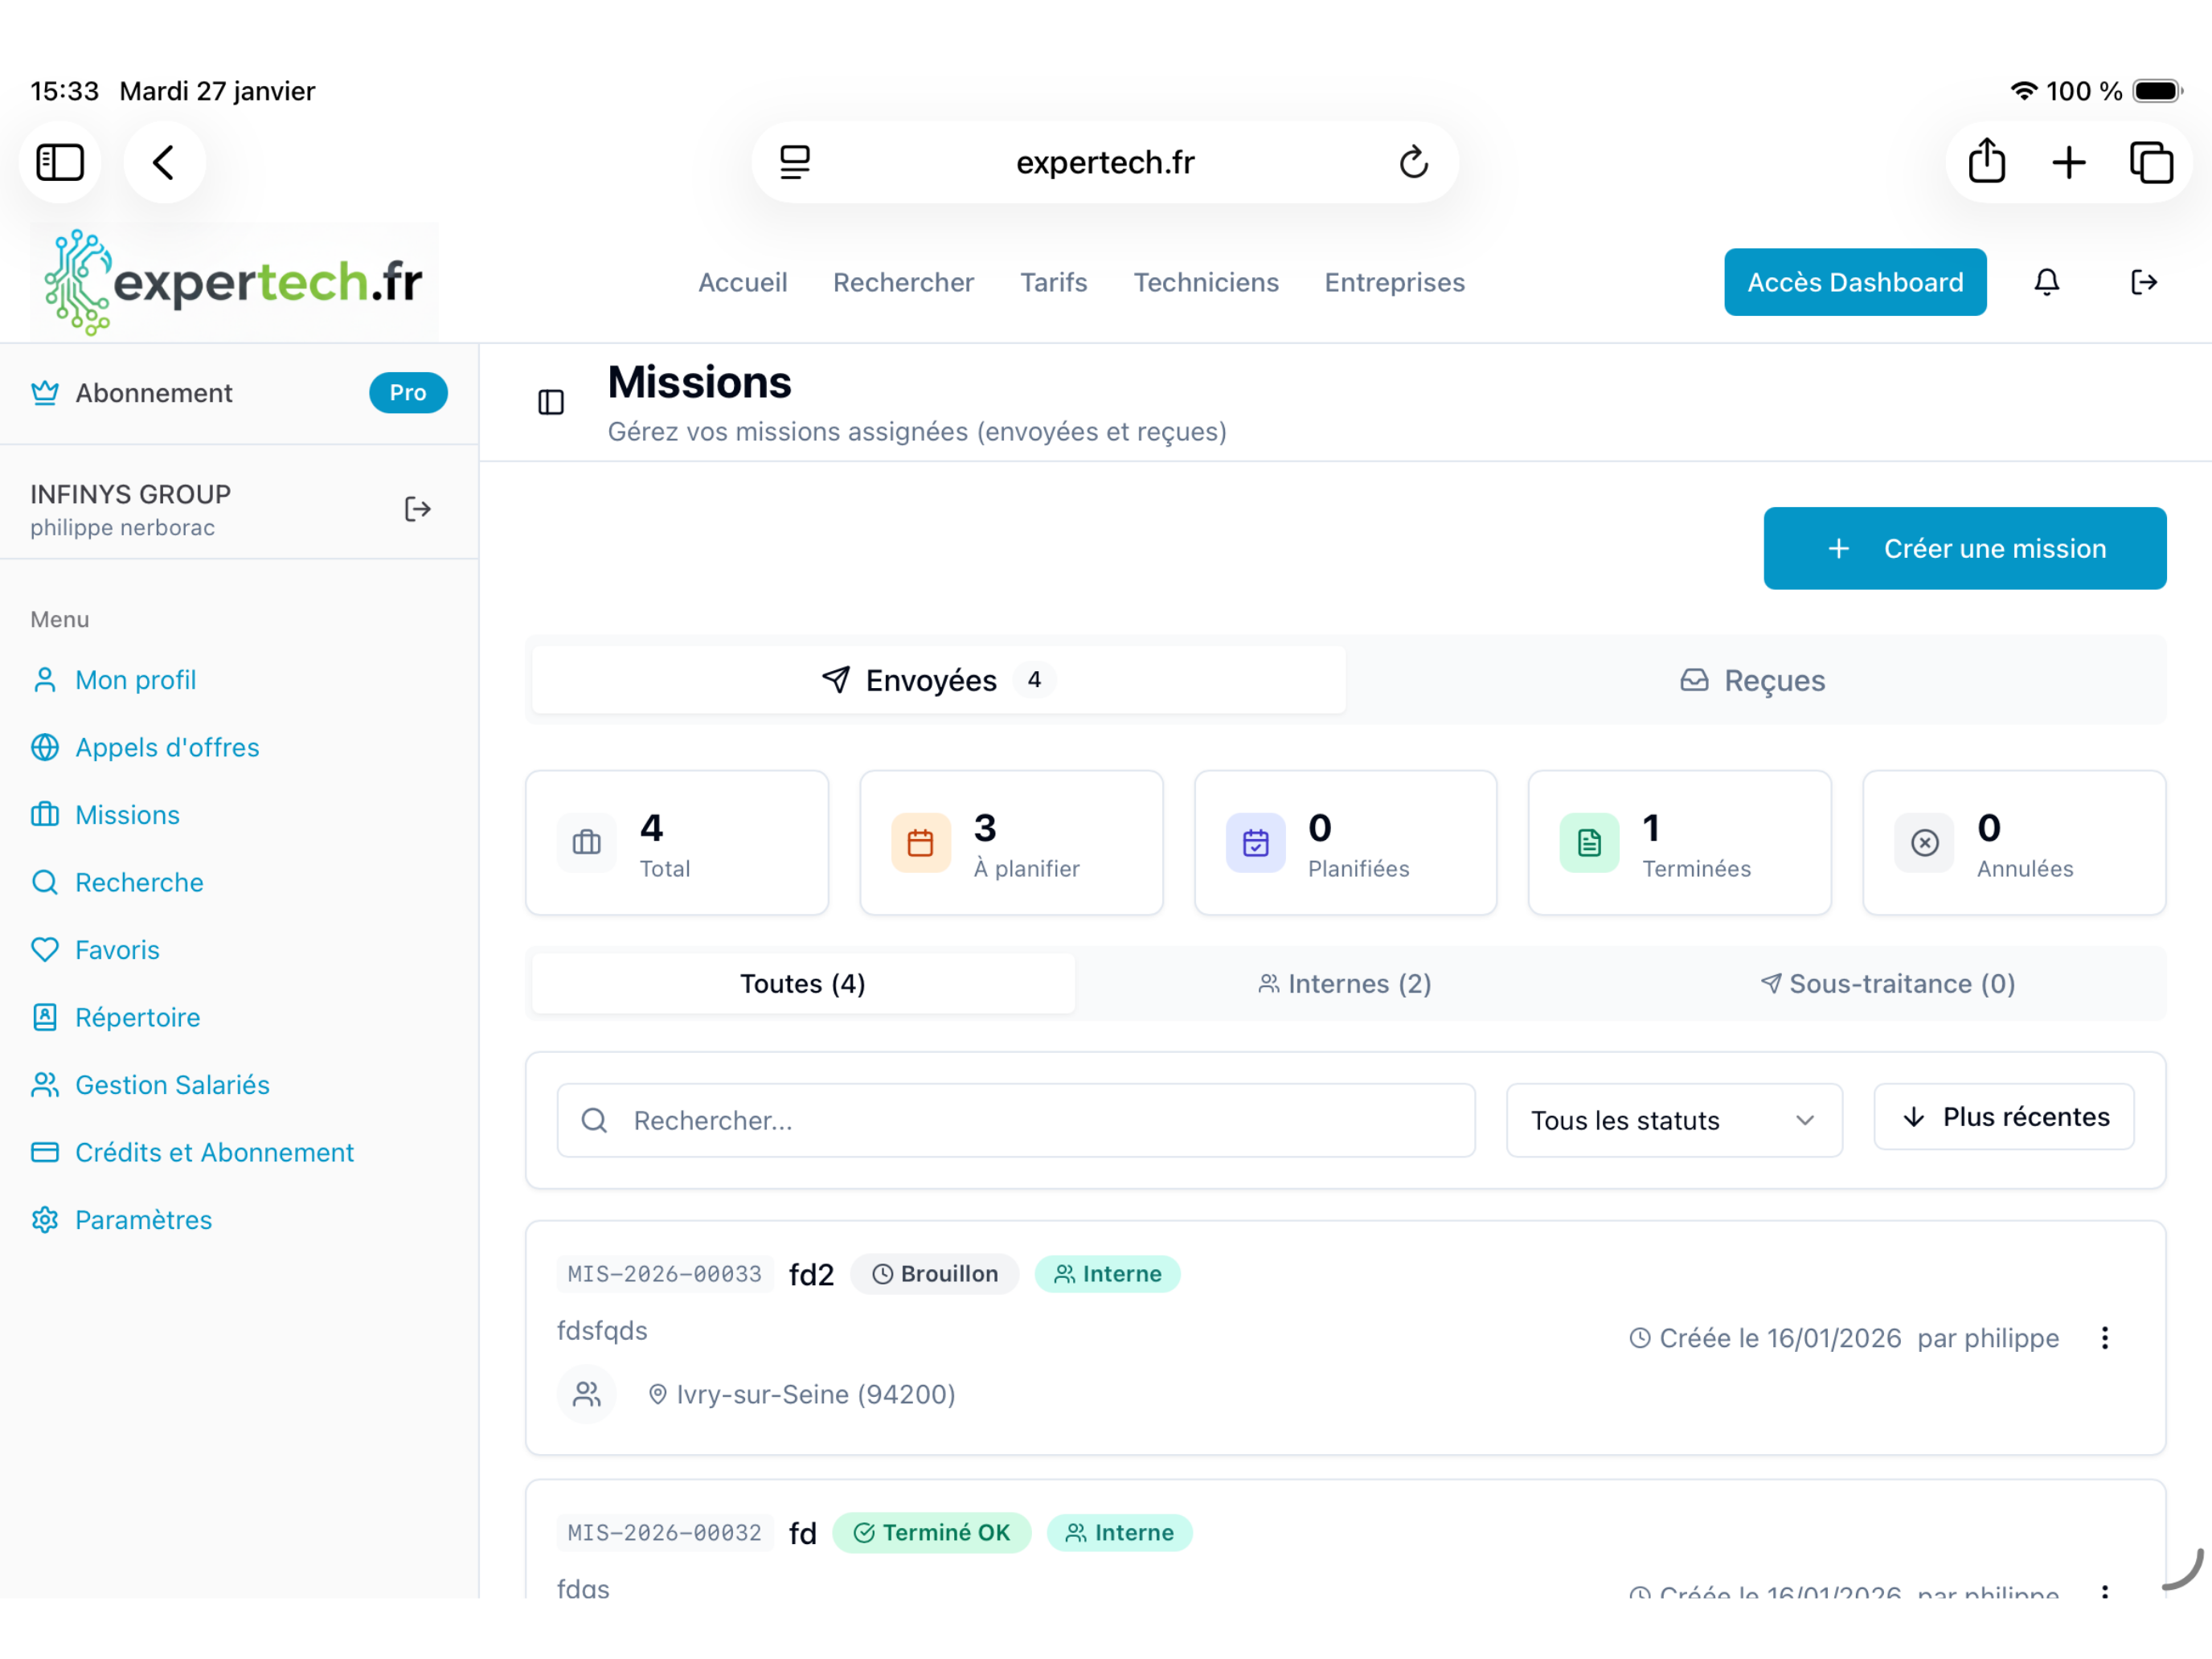Click the Annulées cancelled icon
The width and height of the screenshot is (2212, 1659).
(x=1924, y=843)
